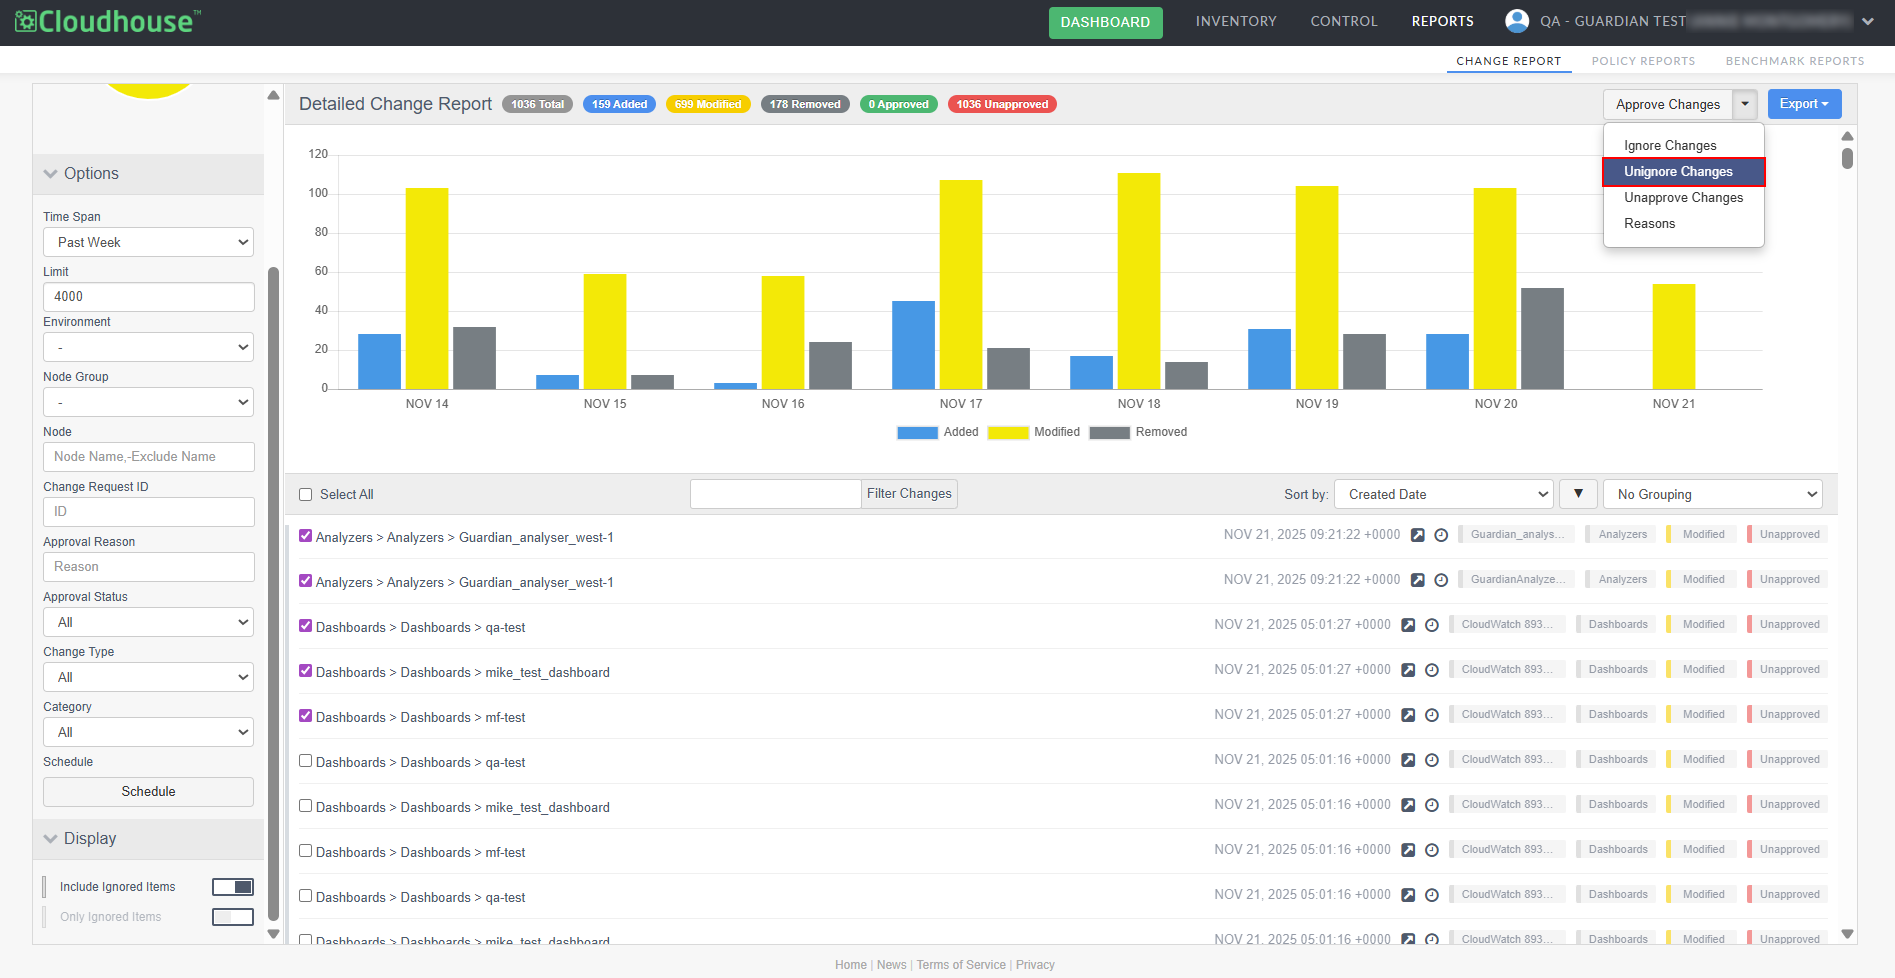Switch to the Policy Reports tab

pyautogui.click(x=1643, y=61)
